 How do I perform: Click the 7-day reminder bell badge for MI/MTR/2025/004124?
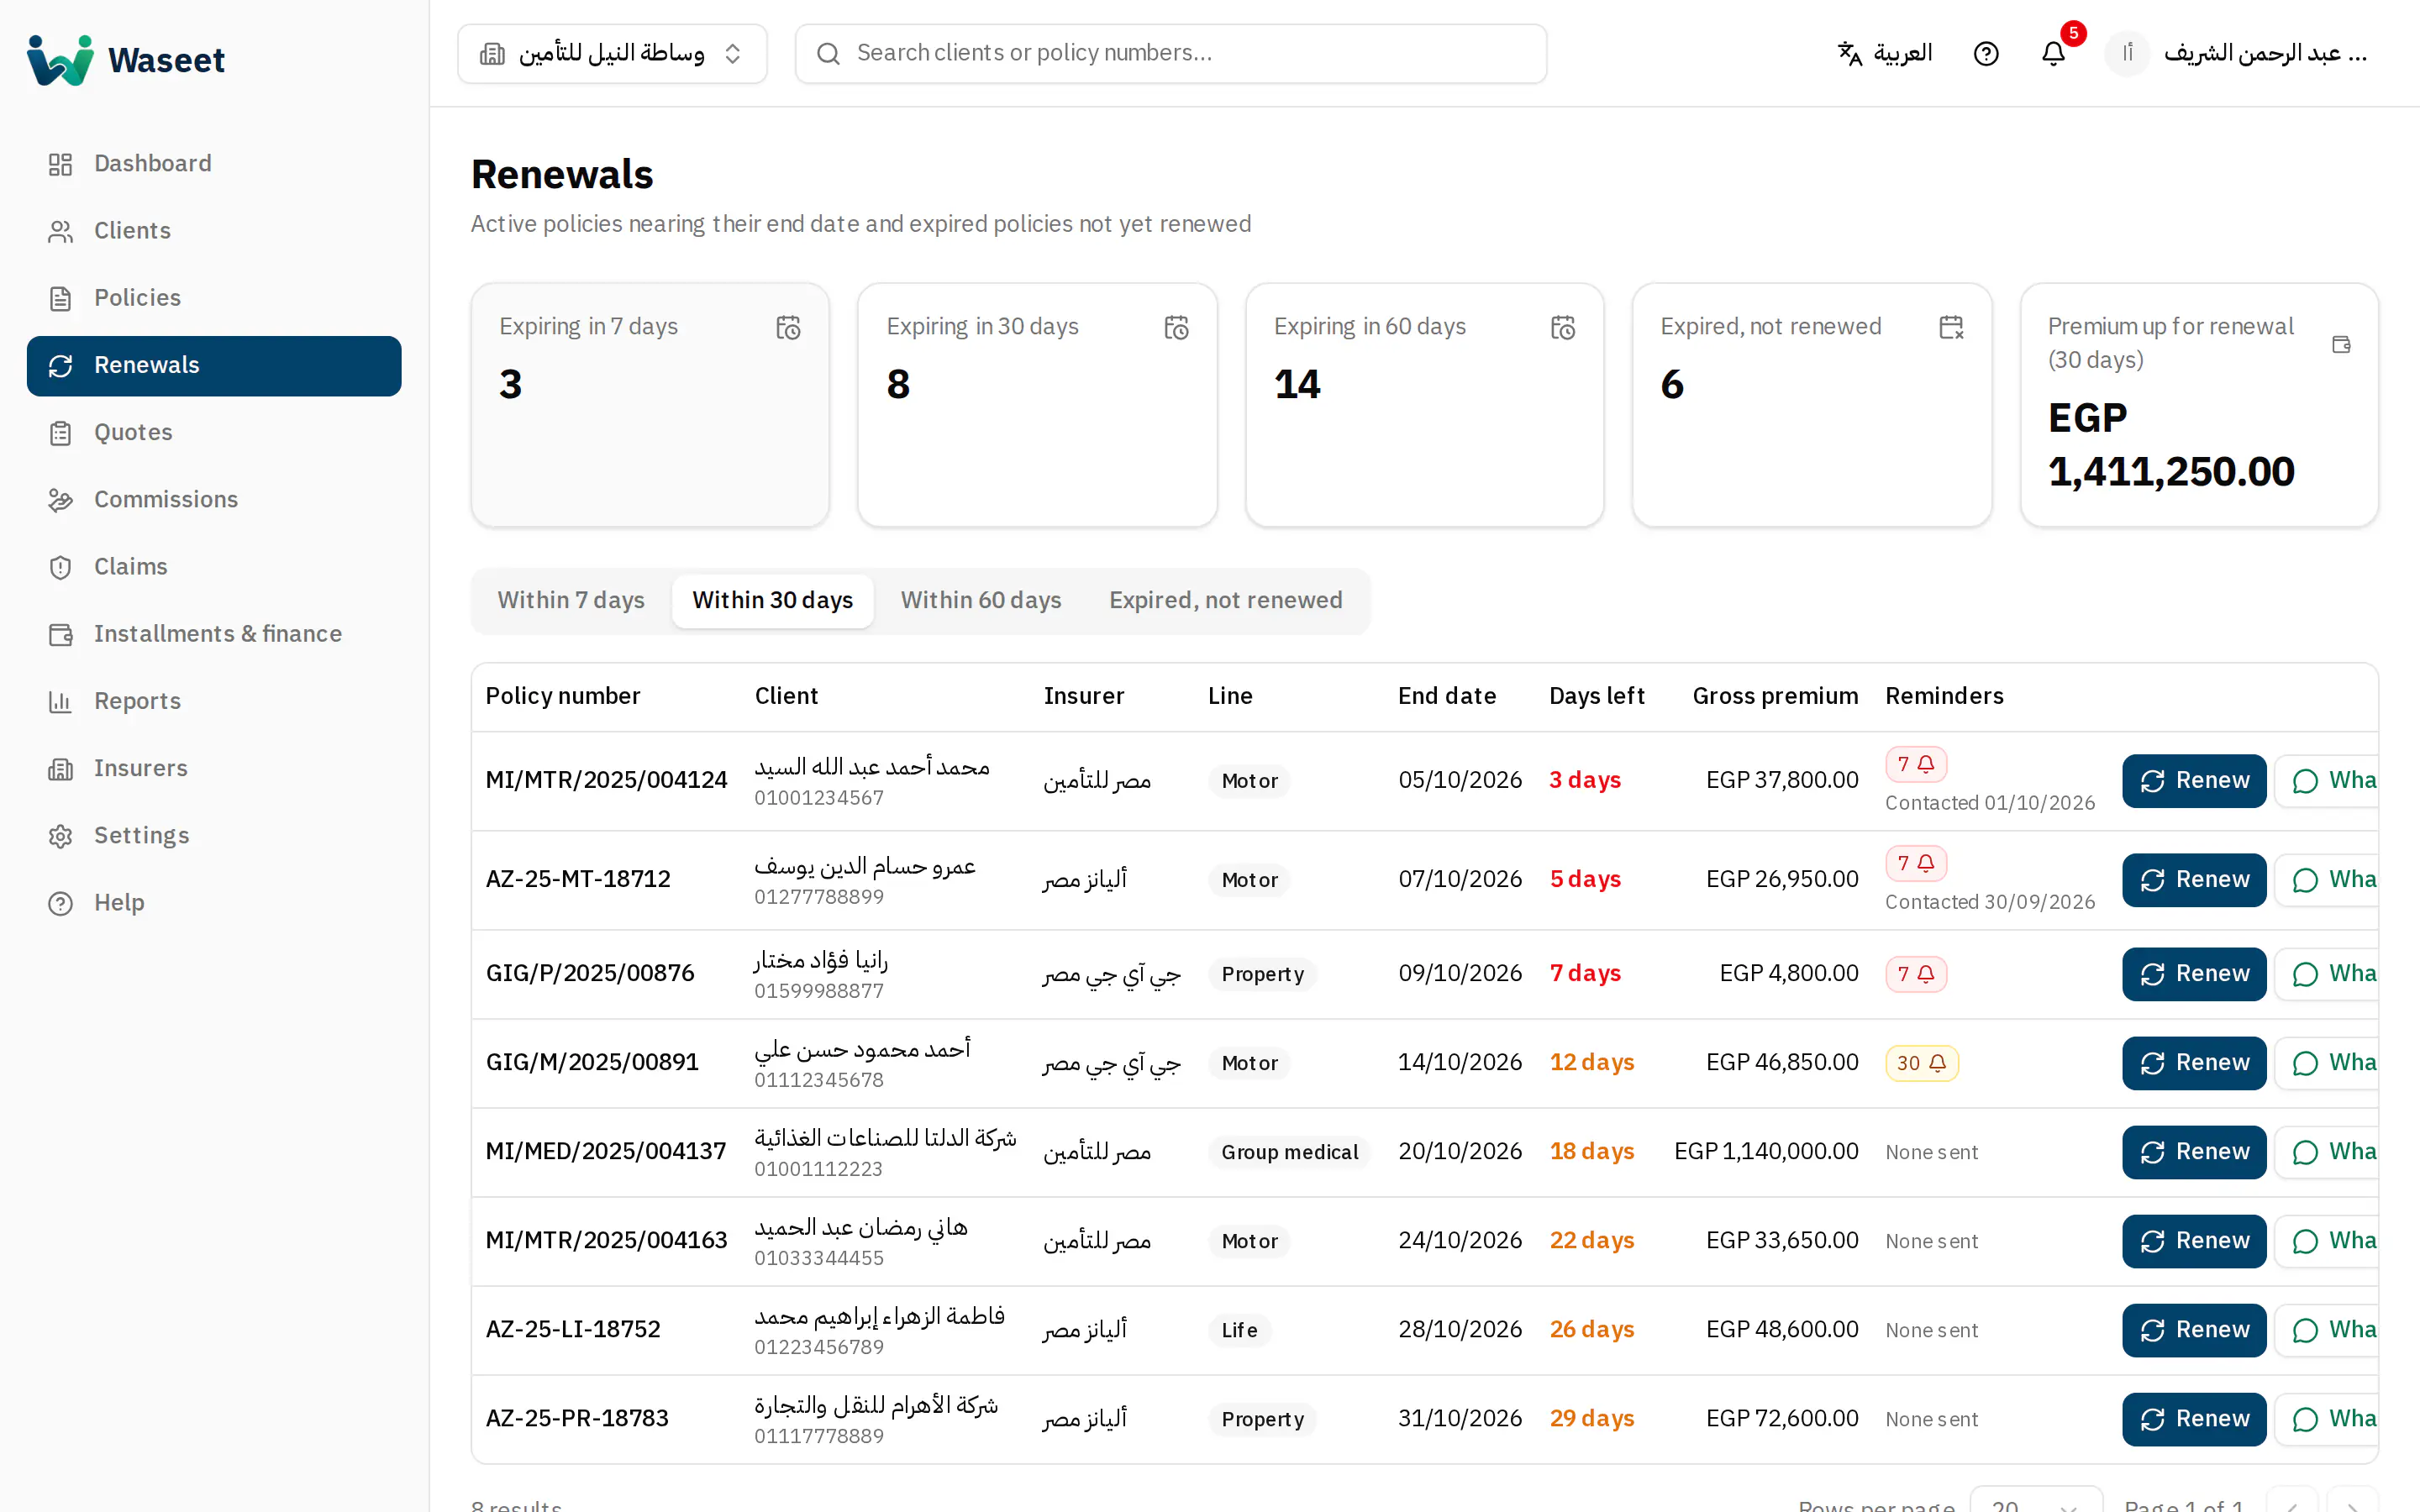coord(1916,764)
